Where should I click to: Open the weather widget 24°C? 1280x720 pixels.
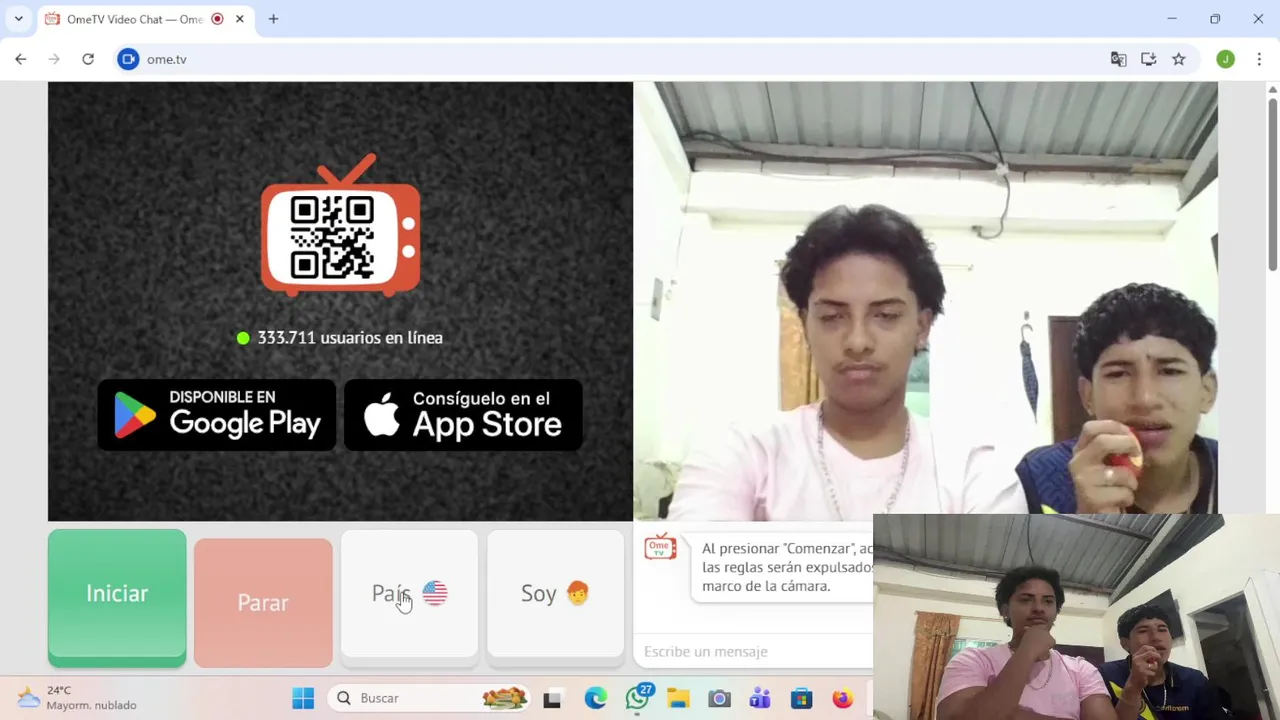[x=76, y=698]
